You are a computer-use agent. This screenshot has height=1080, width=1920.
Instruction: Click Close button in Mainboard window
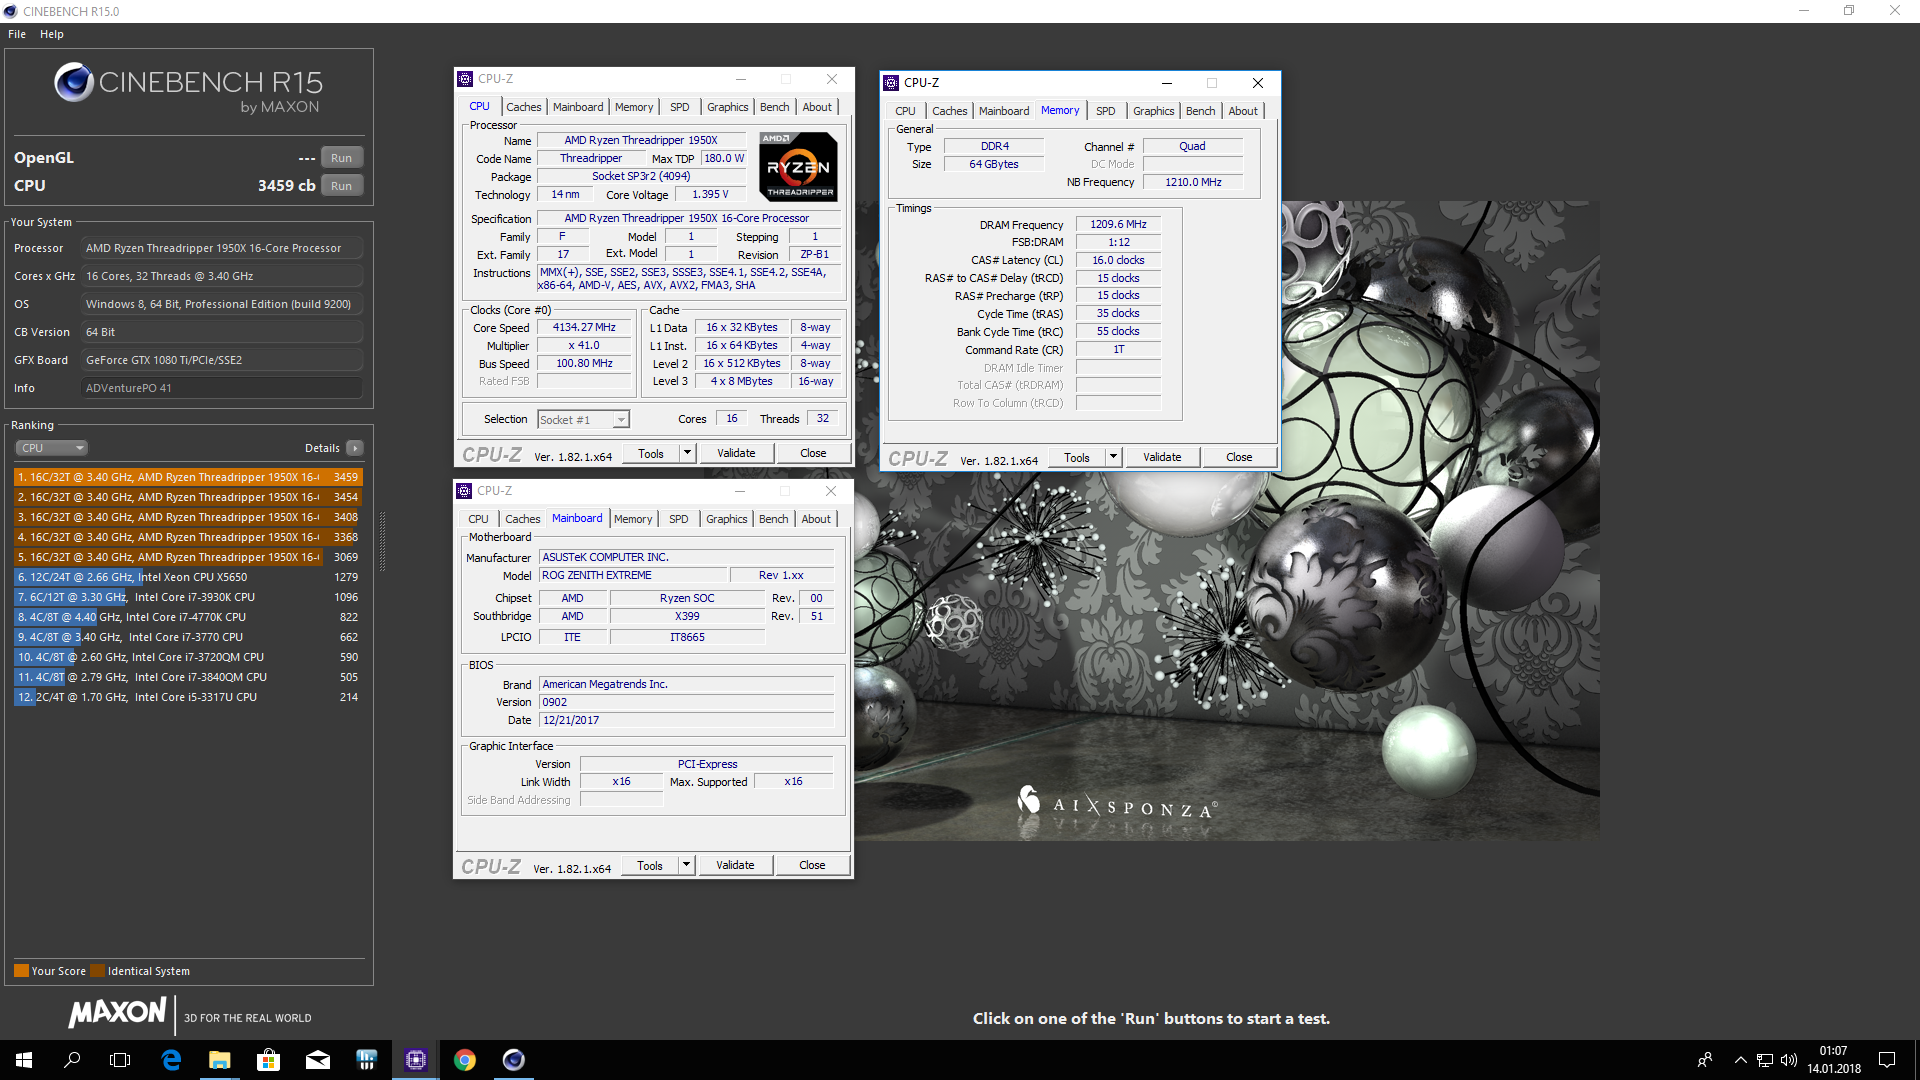point(812,865)
